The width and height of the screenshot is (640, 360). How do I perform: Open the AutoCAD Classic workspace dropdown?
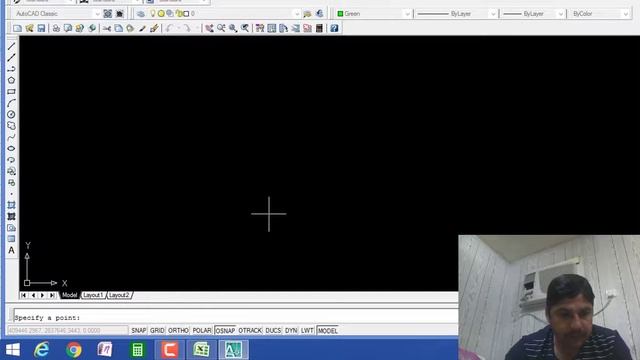pos(97,14)
